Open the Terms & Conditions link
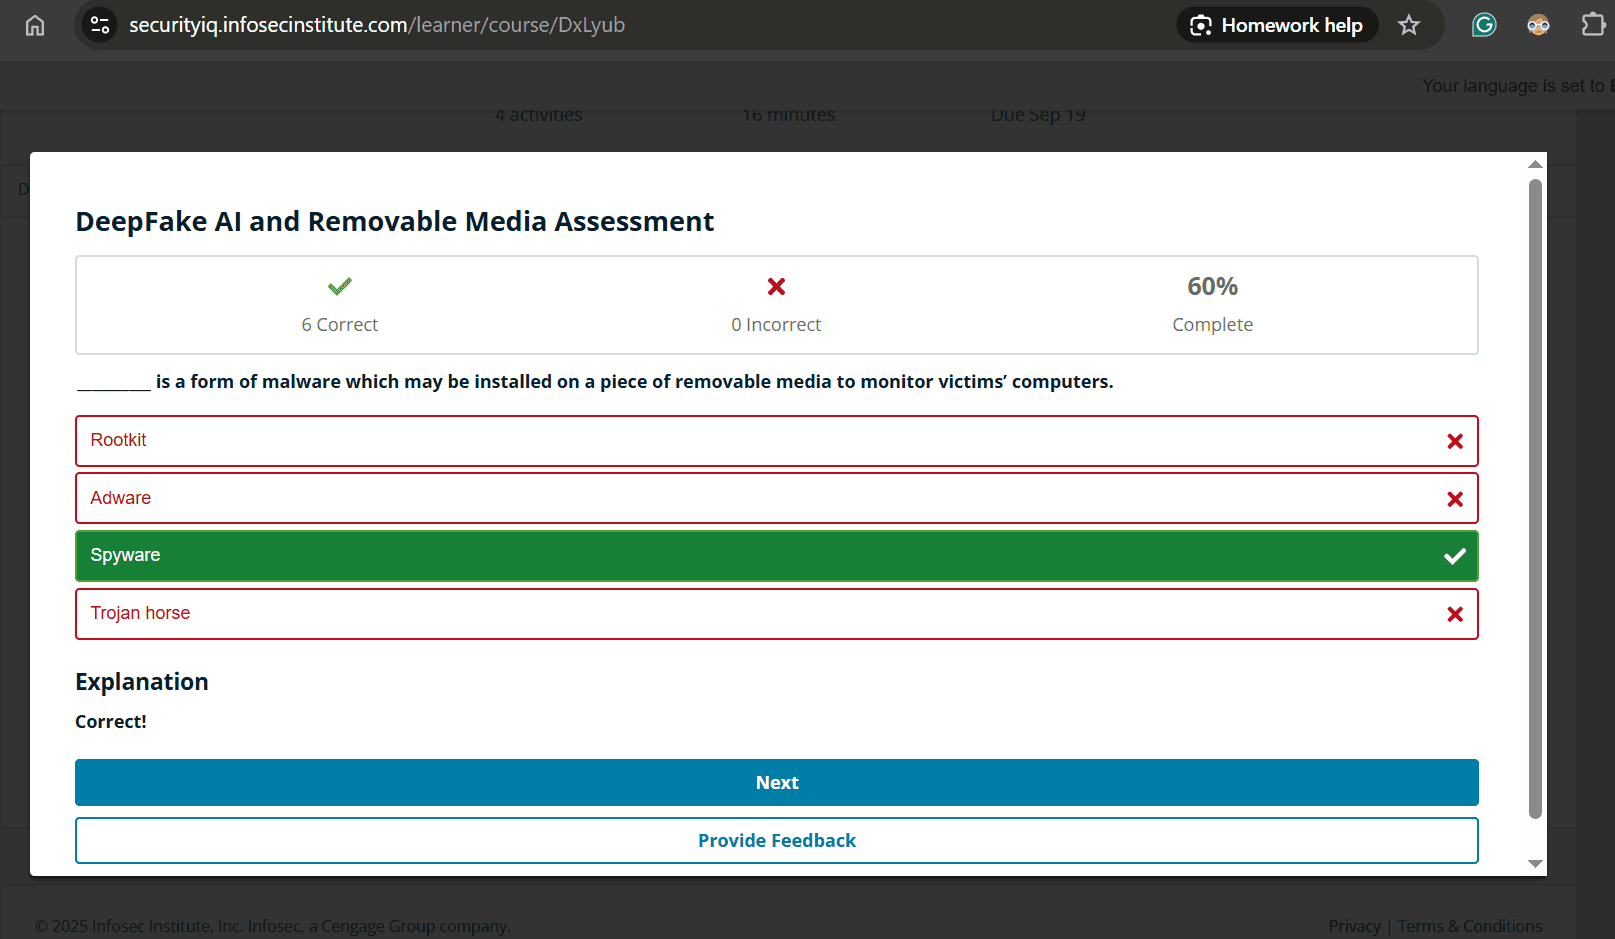The image size is (1615, 939). [1469, 926]
